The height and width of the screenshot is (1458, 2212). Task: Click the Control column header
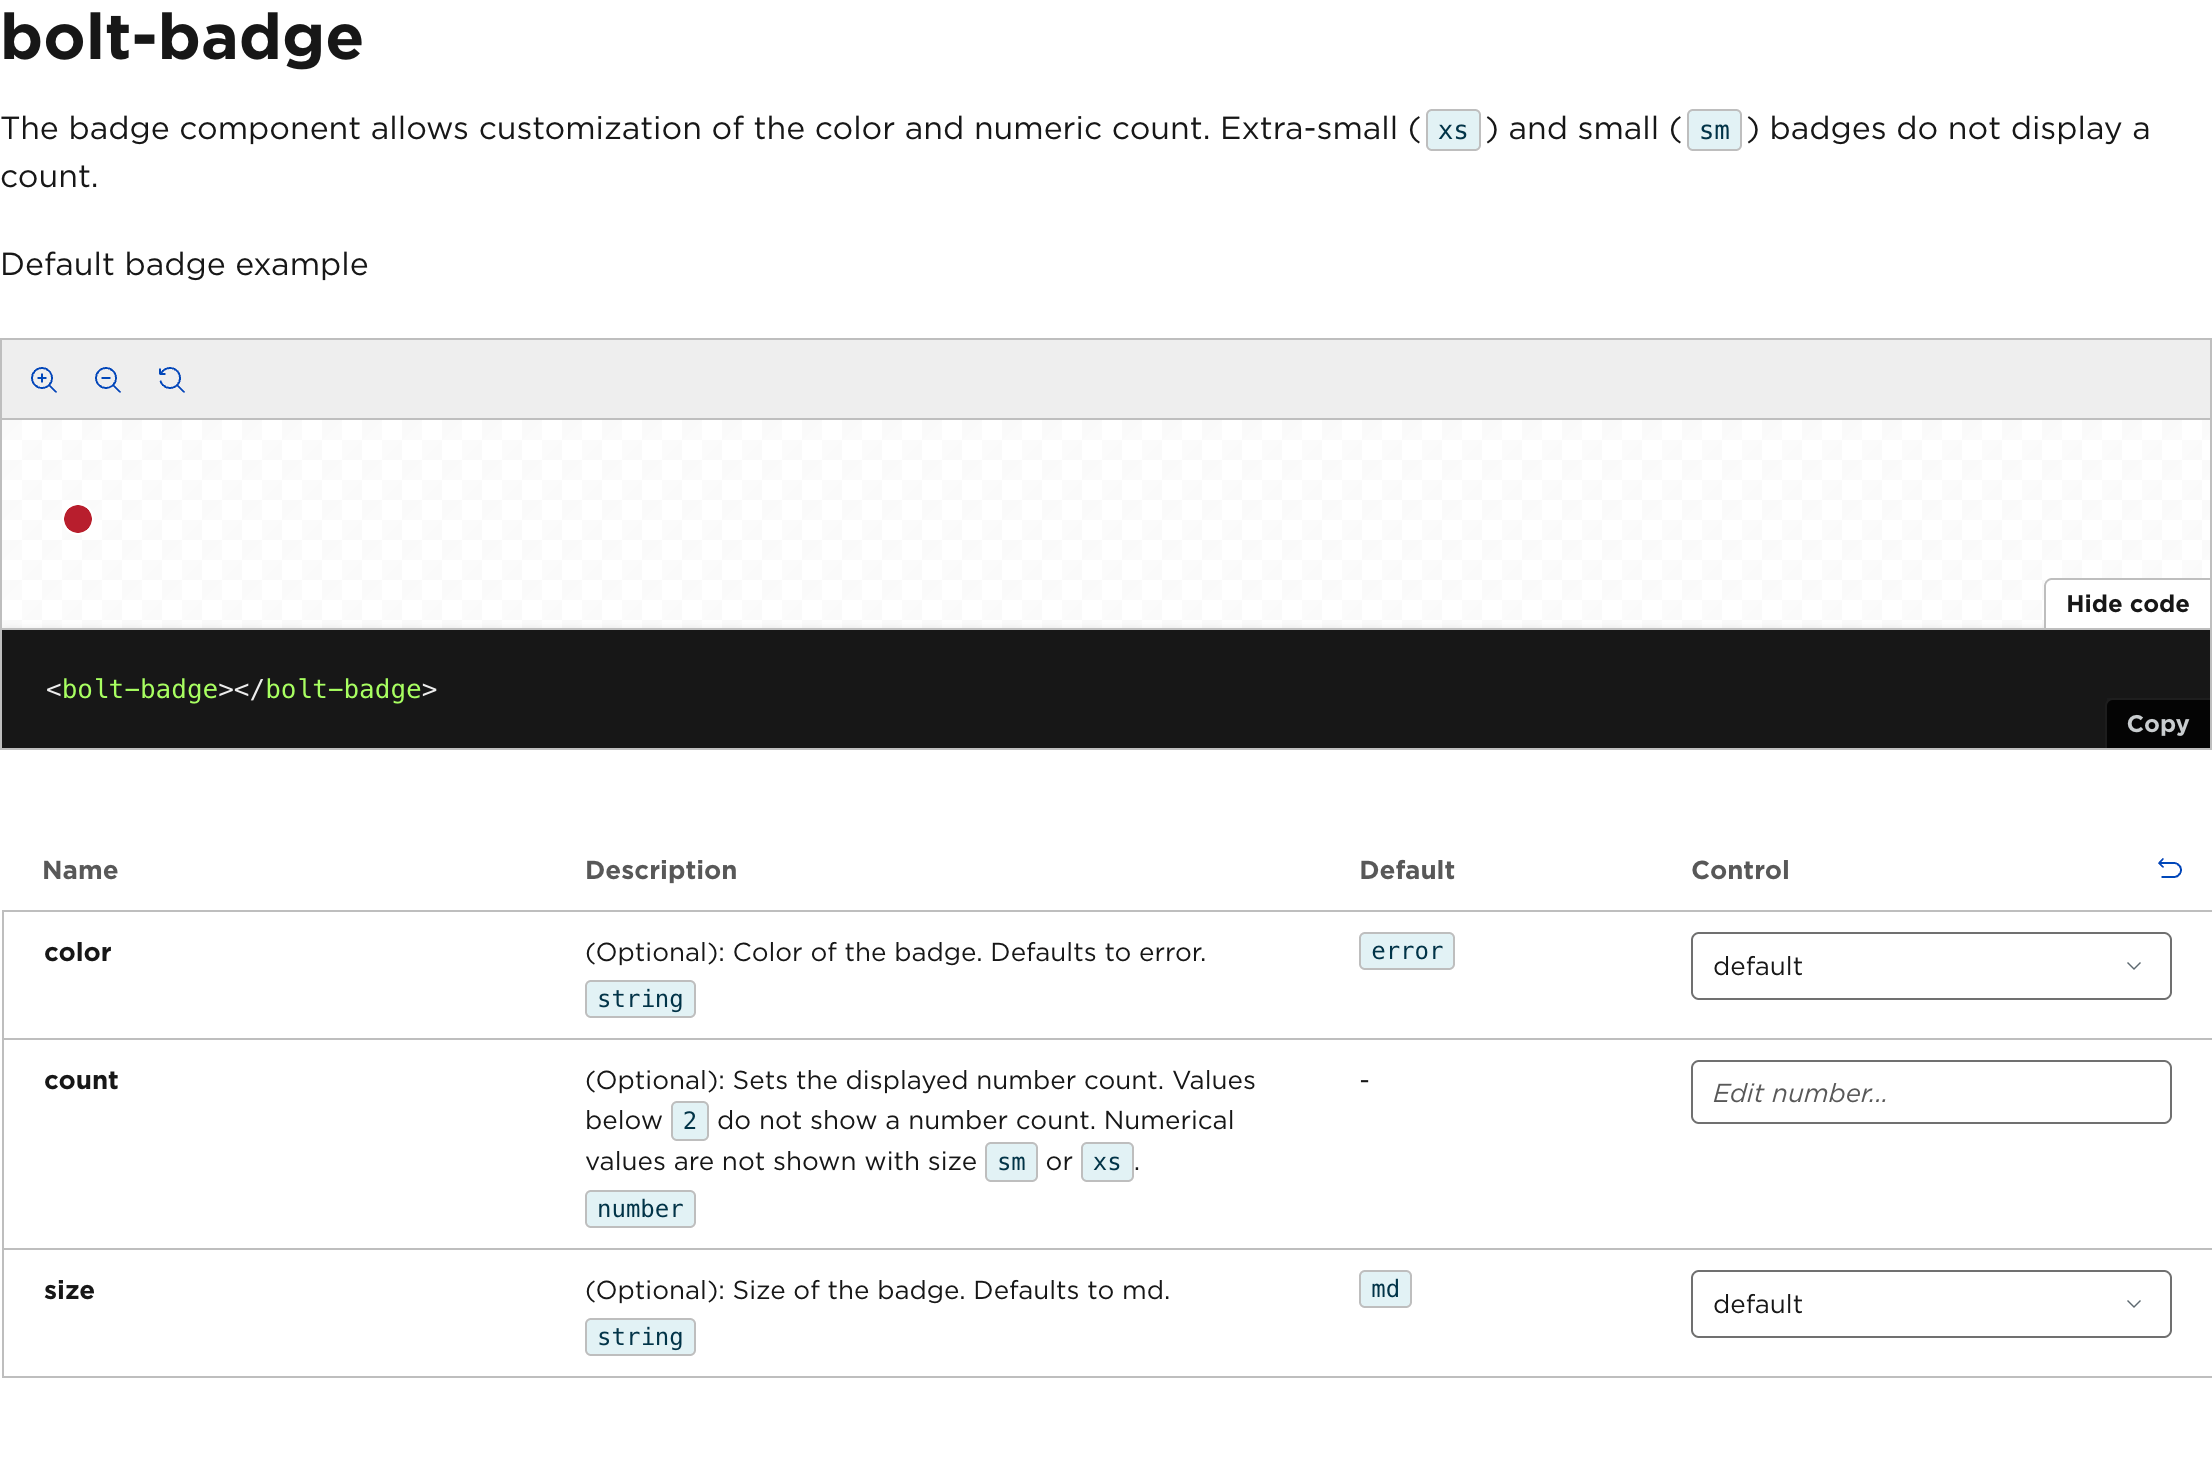click(x=1740, y=870)
